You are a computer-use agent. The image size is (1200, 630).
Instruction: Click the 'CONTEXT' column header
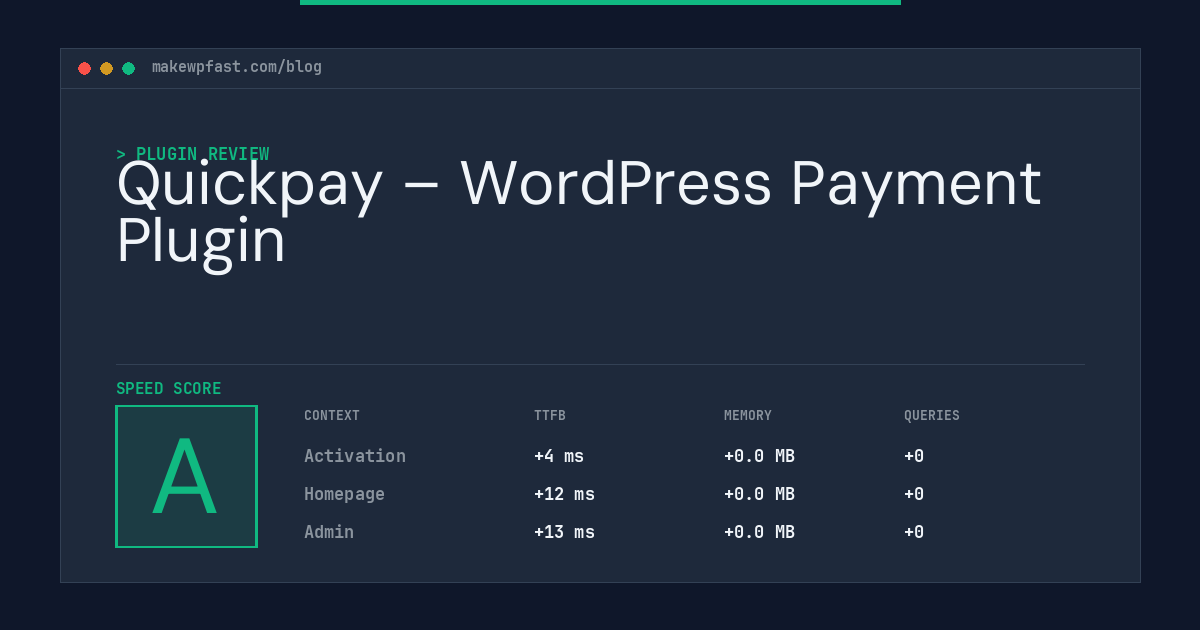tap(332, 415)
